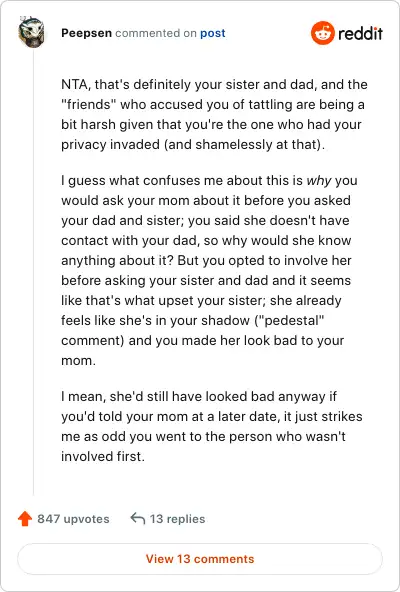Click the paragraph starting "I mean, she'd still"

(x=212, y=426)
